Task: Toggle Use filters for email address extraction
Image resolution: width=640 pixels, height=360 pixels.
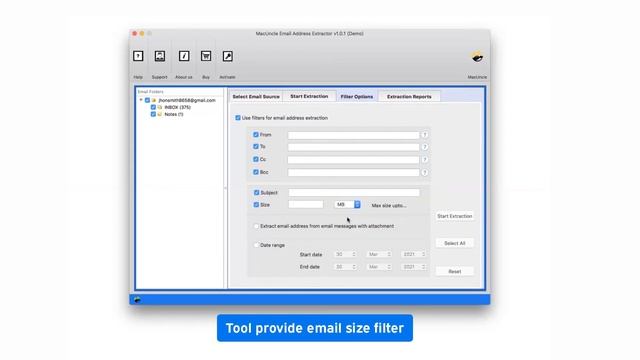Action: click(x=238, y=118)
